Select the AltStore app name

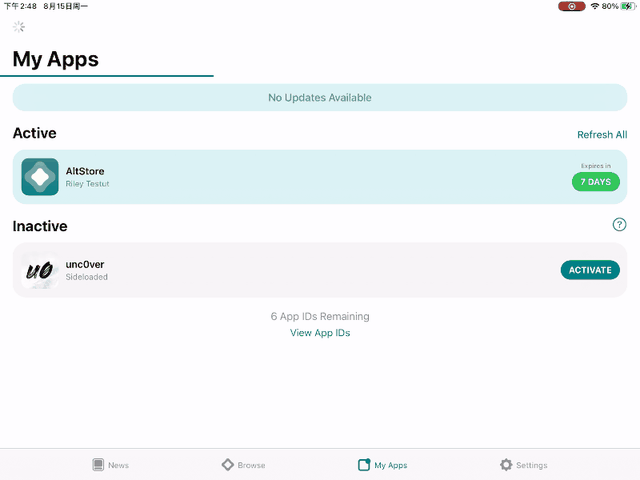coord(85,171)
